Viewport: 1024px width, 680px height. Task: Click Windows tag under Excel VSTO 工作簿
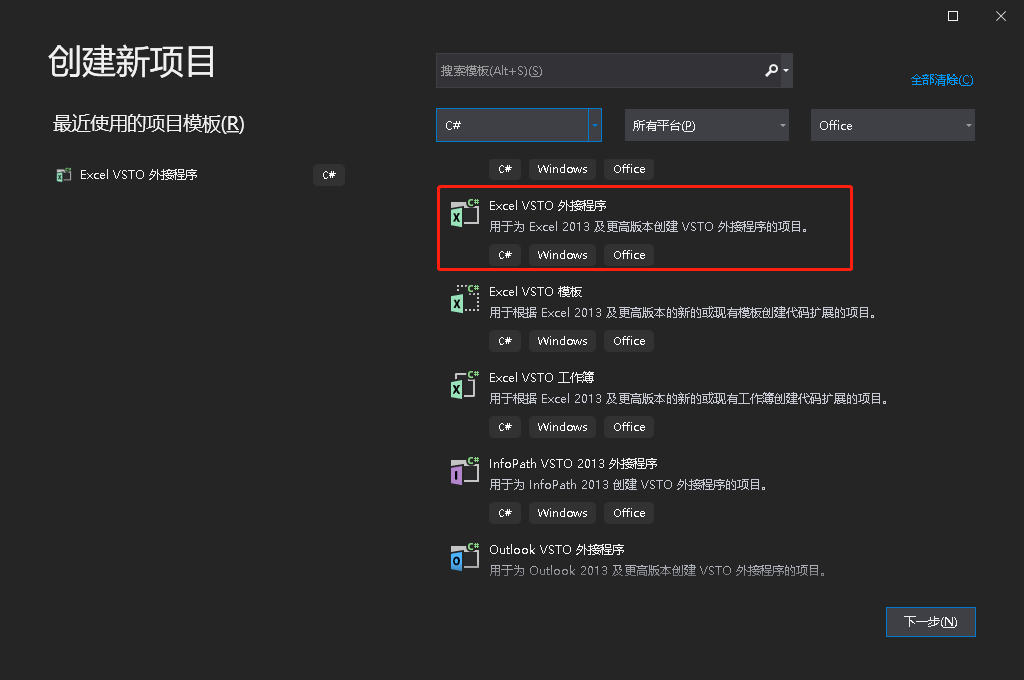click(x=562, y=427)
